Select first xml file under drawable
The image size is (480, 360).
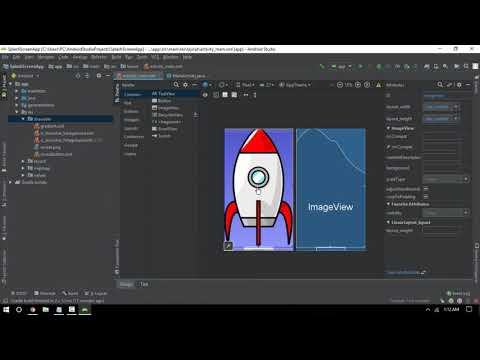point(49,126)
